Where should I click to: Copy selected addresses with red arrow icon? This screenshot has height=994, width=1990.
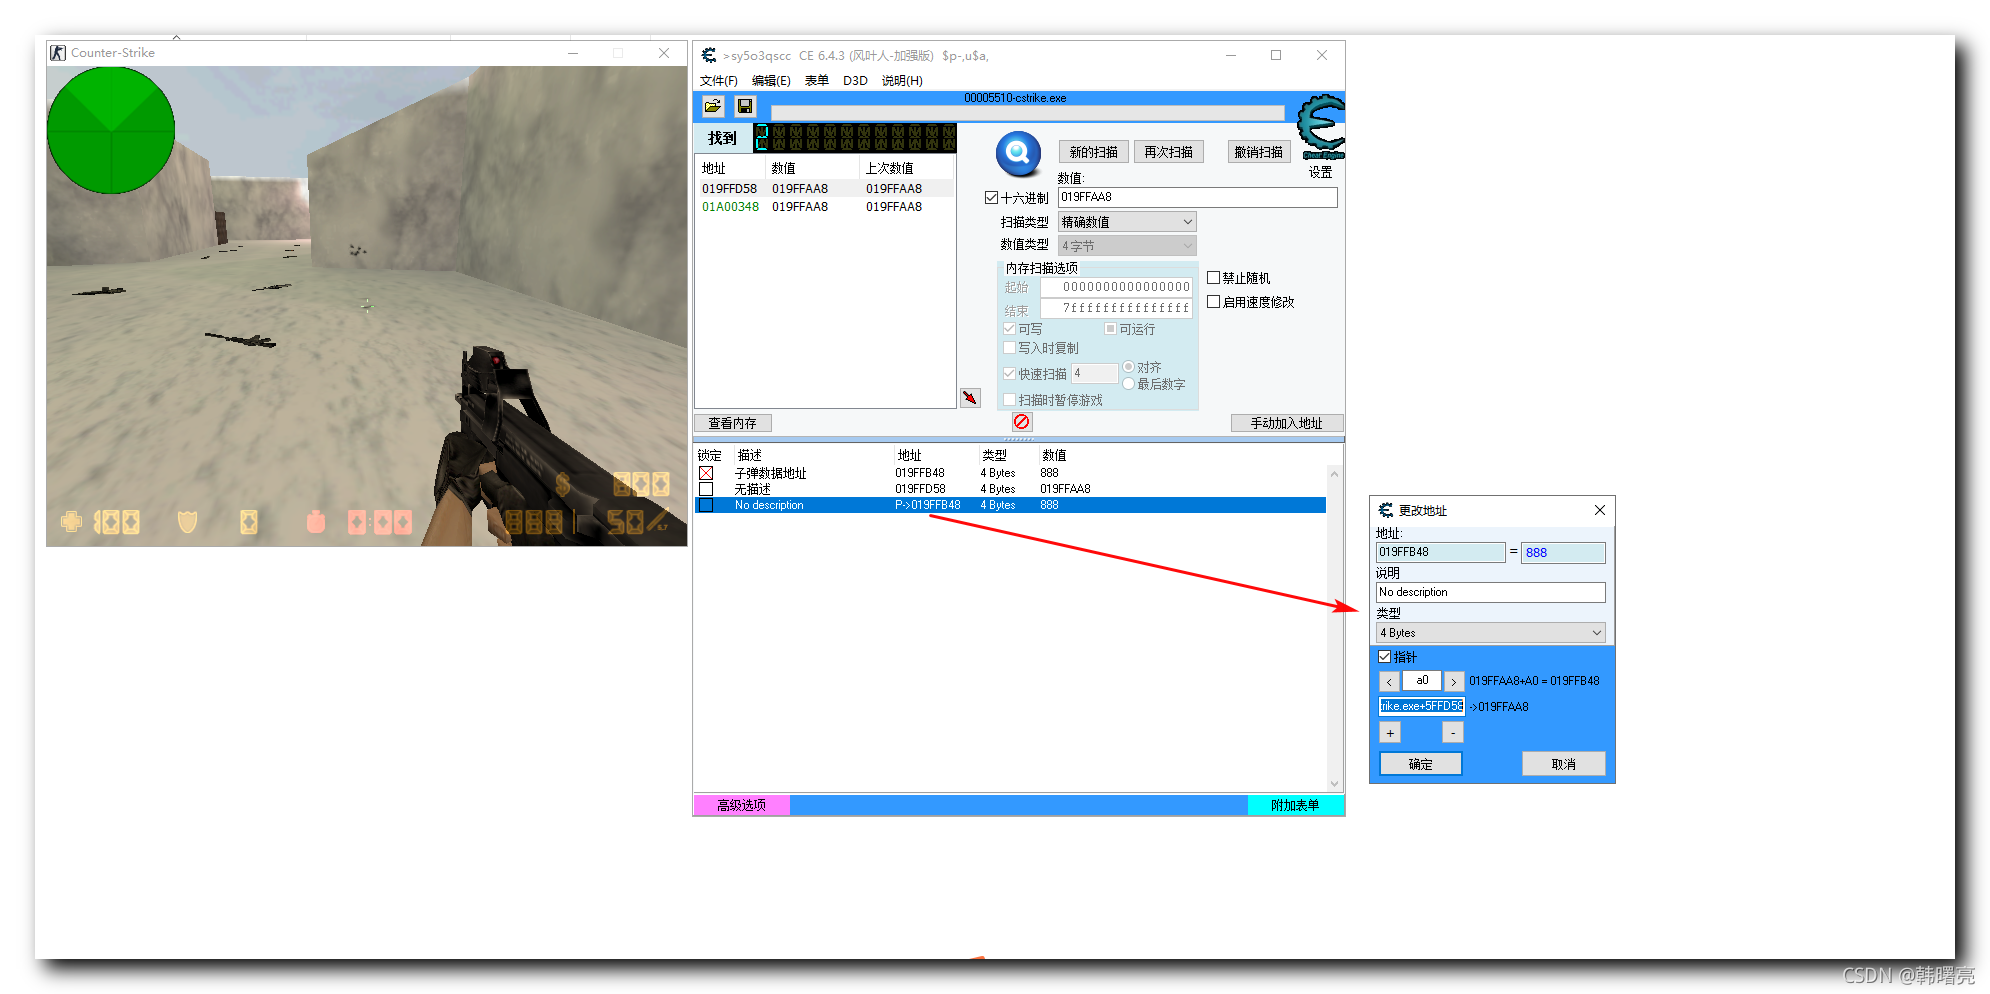970,398
